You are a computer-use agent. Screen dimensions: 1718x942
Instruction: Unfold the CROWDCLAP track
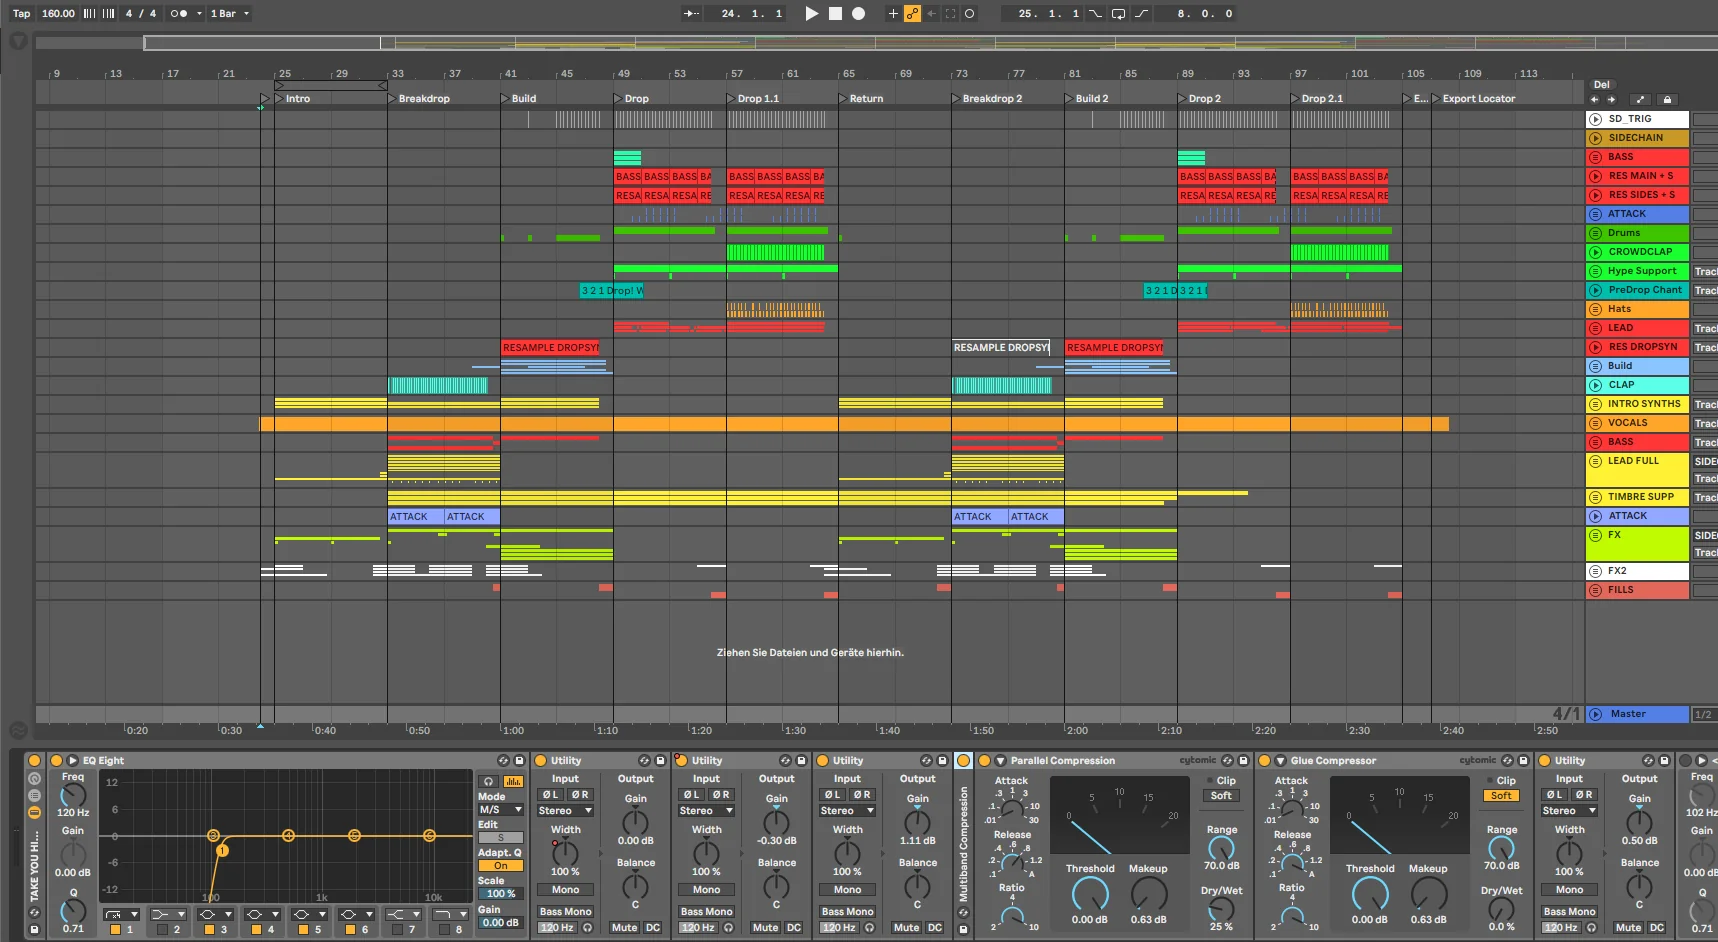(1596, 252)
